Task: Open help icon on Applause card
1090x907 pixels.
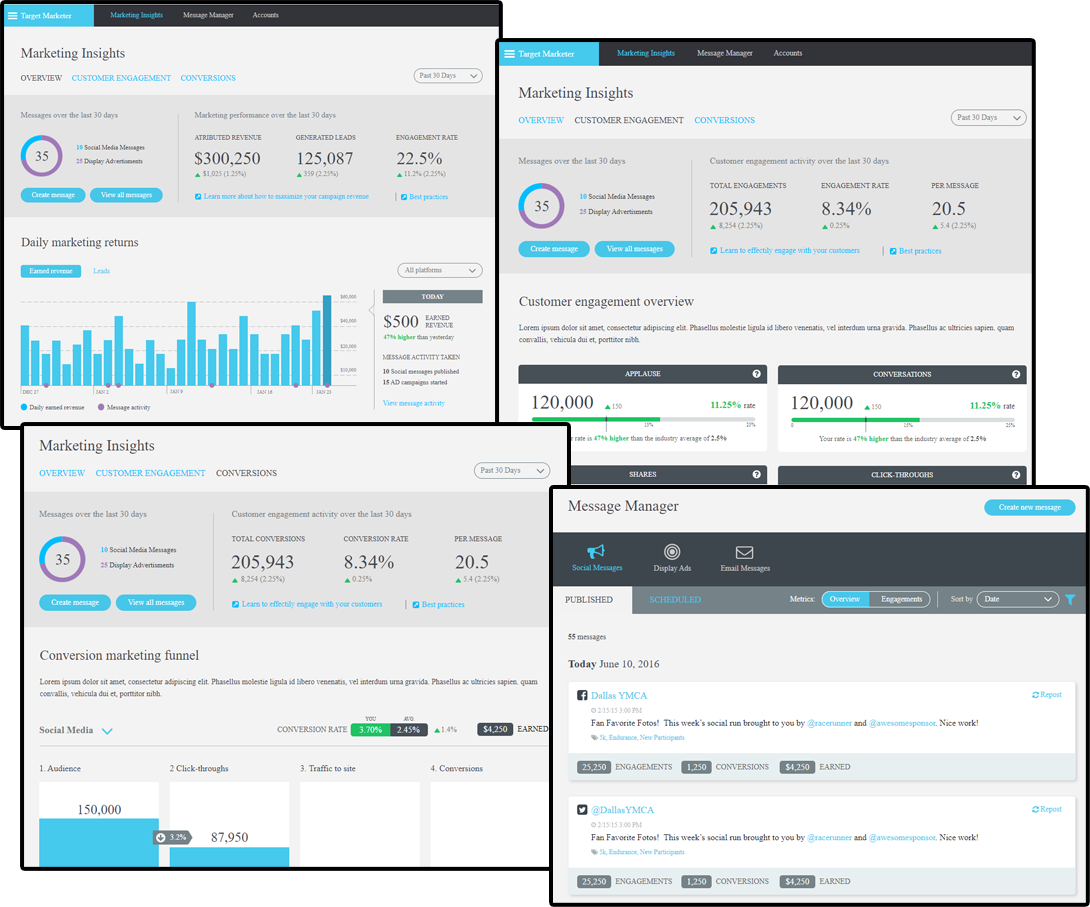Action: (756, 374)
